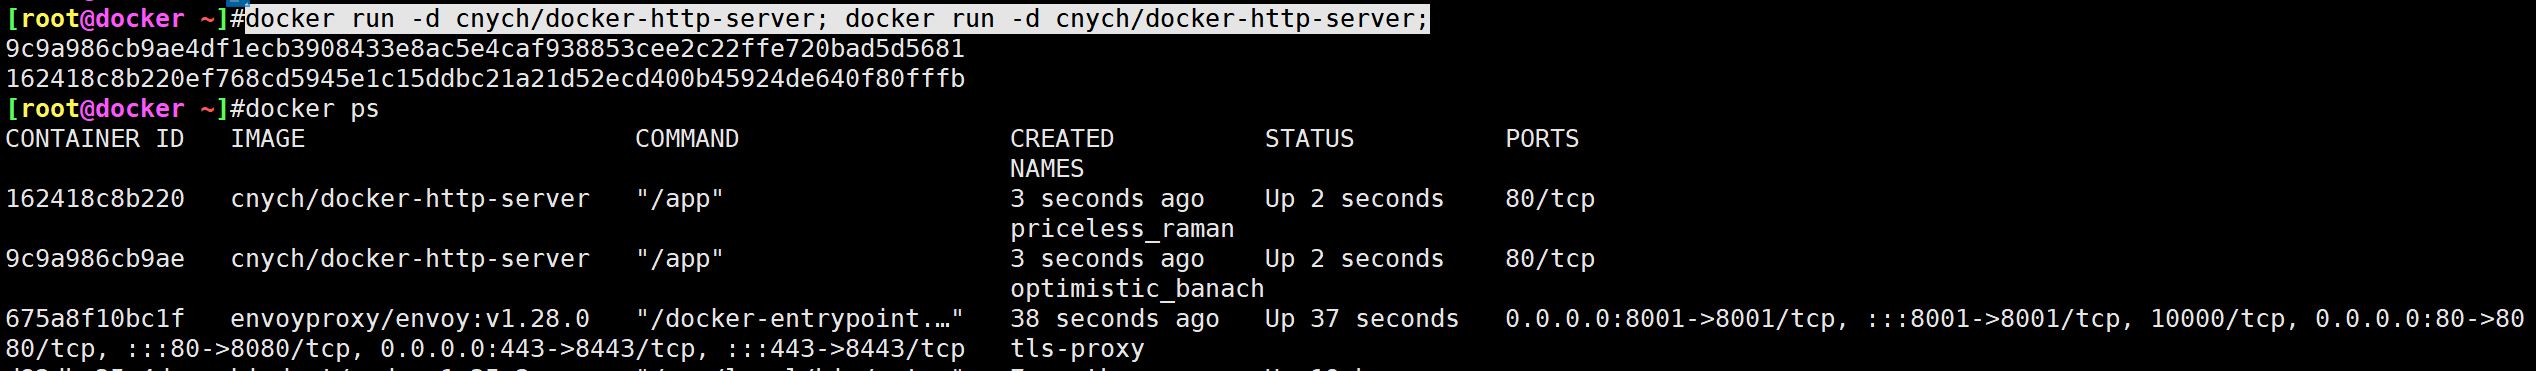The width and height of the screenshot is (2536, 371).
Task: Click container ID 162418c8b220
Action: point(95,199)
